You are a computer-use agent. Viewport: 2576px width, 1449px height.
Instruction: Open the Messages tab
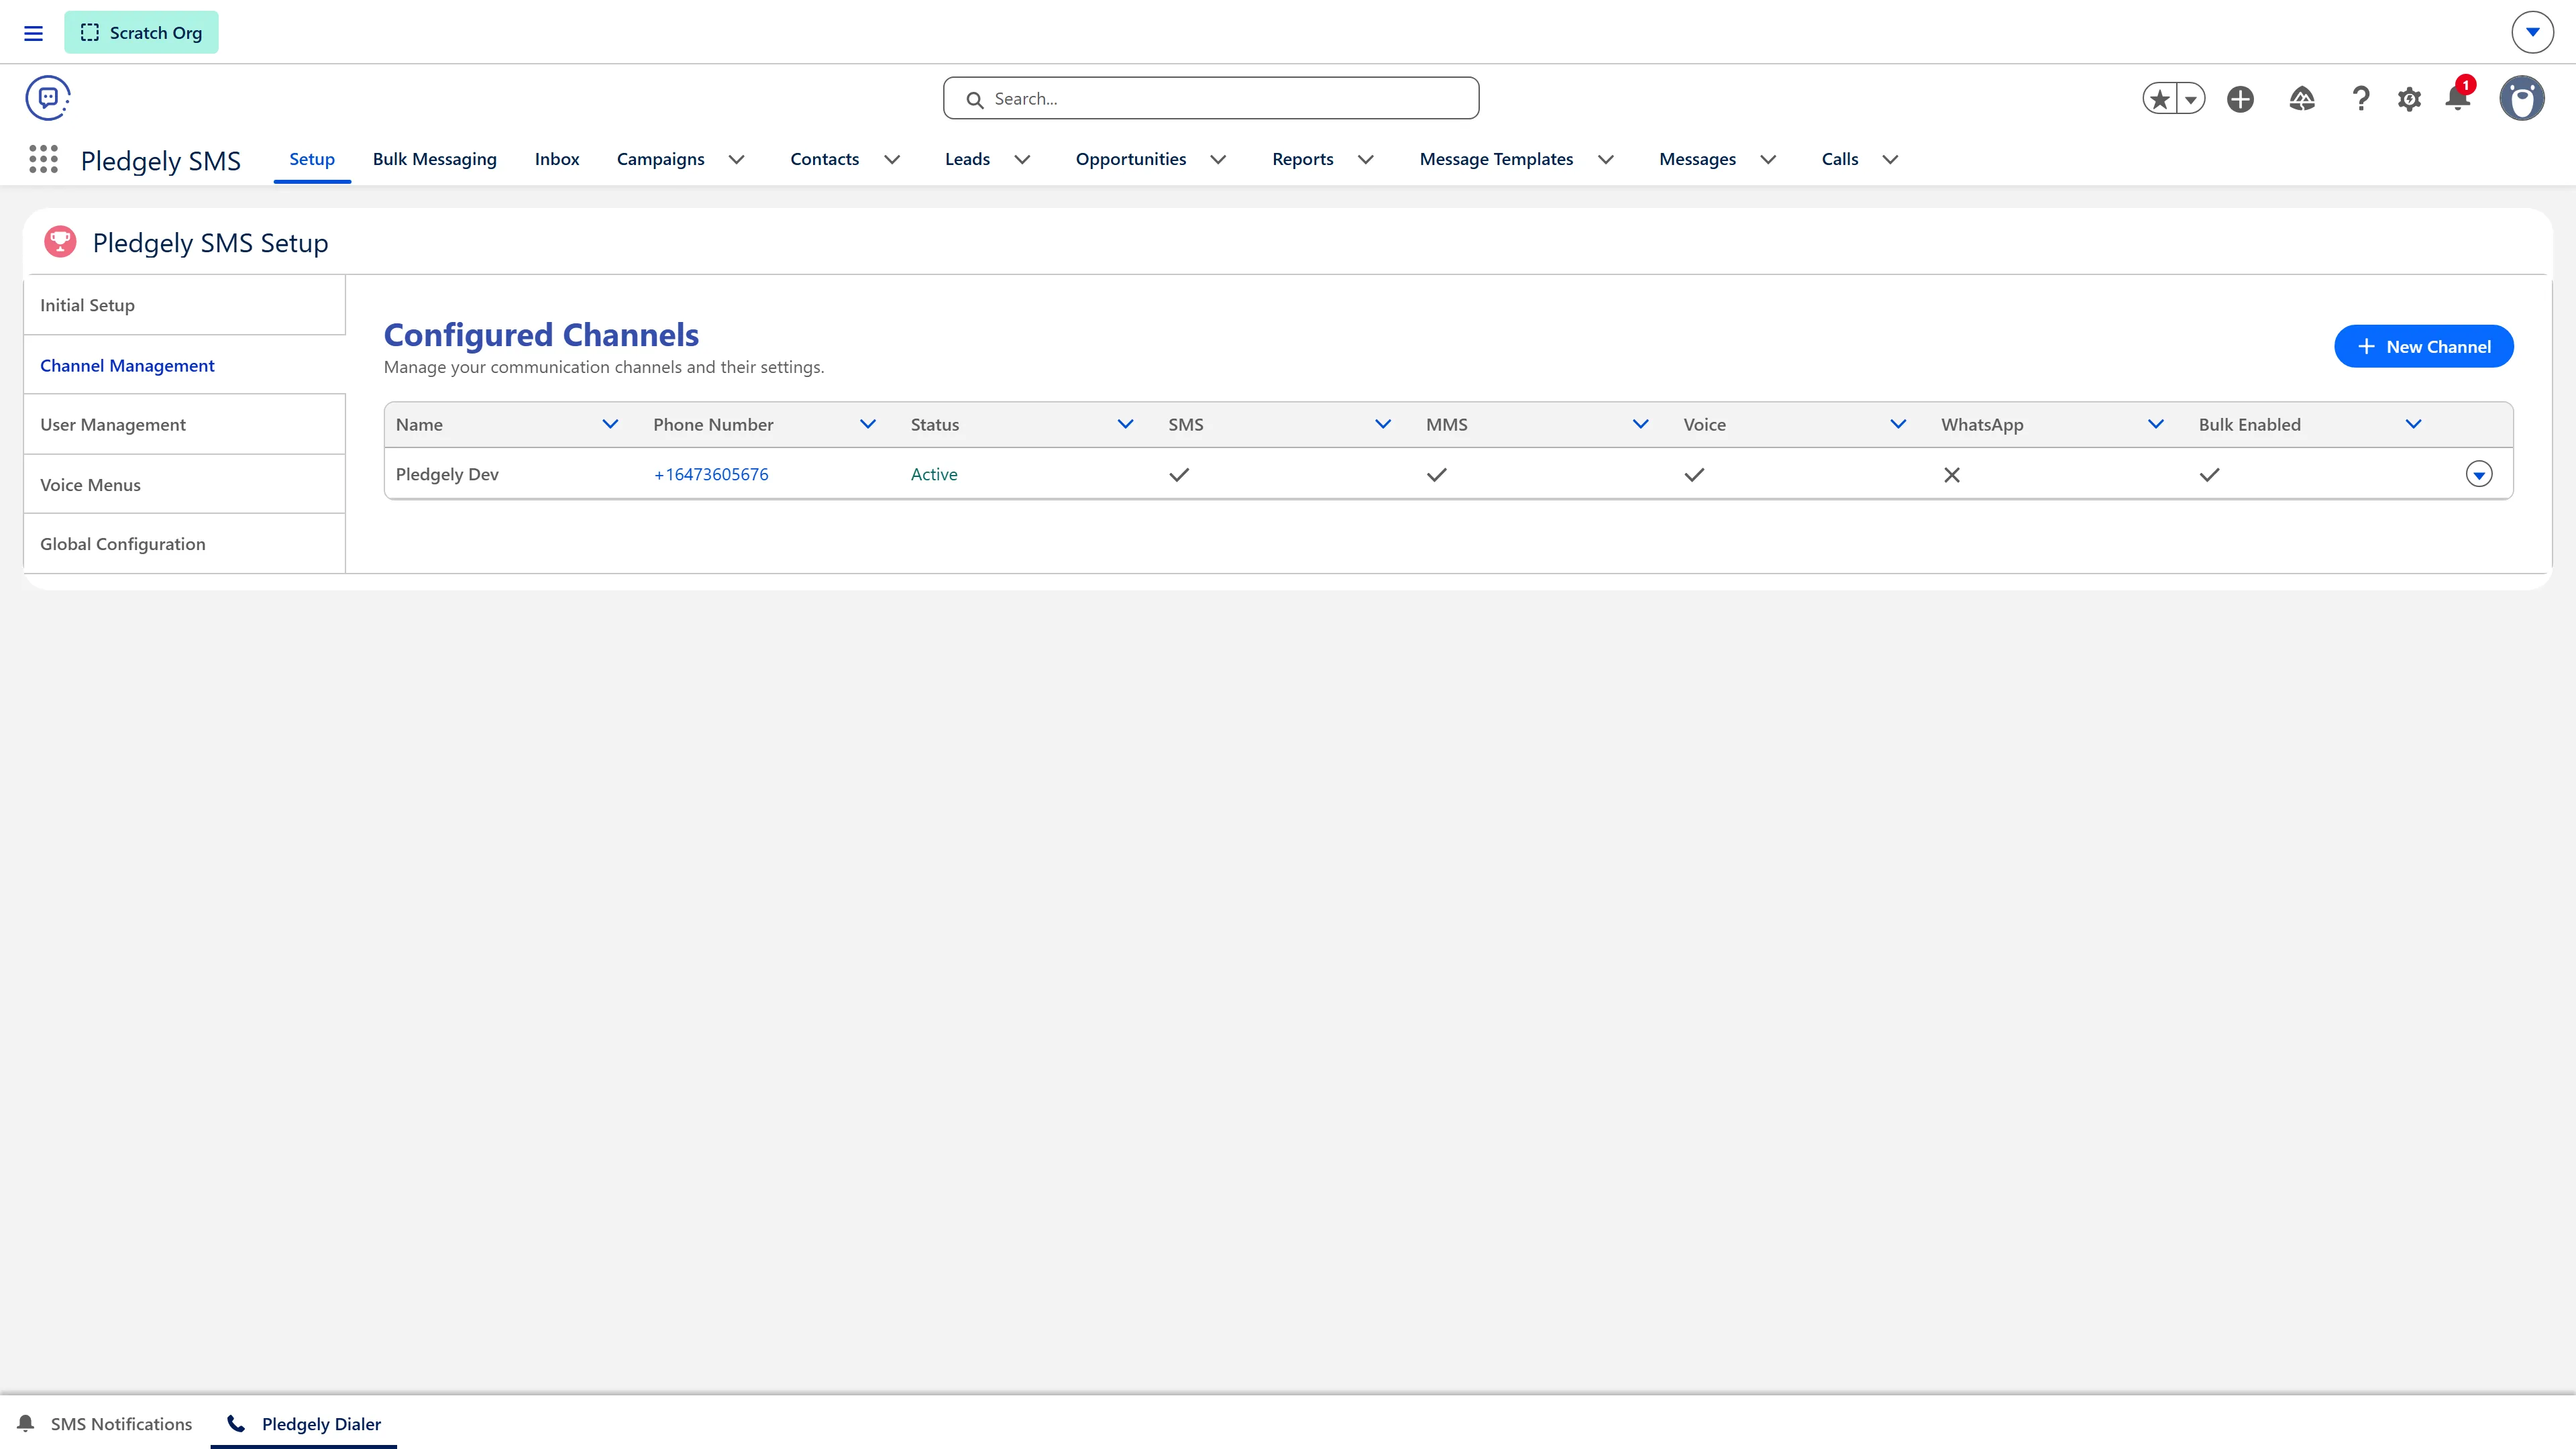1697,159
